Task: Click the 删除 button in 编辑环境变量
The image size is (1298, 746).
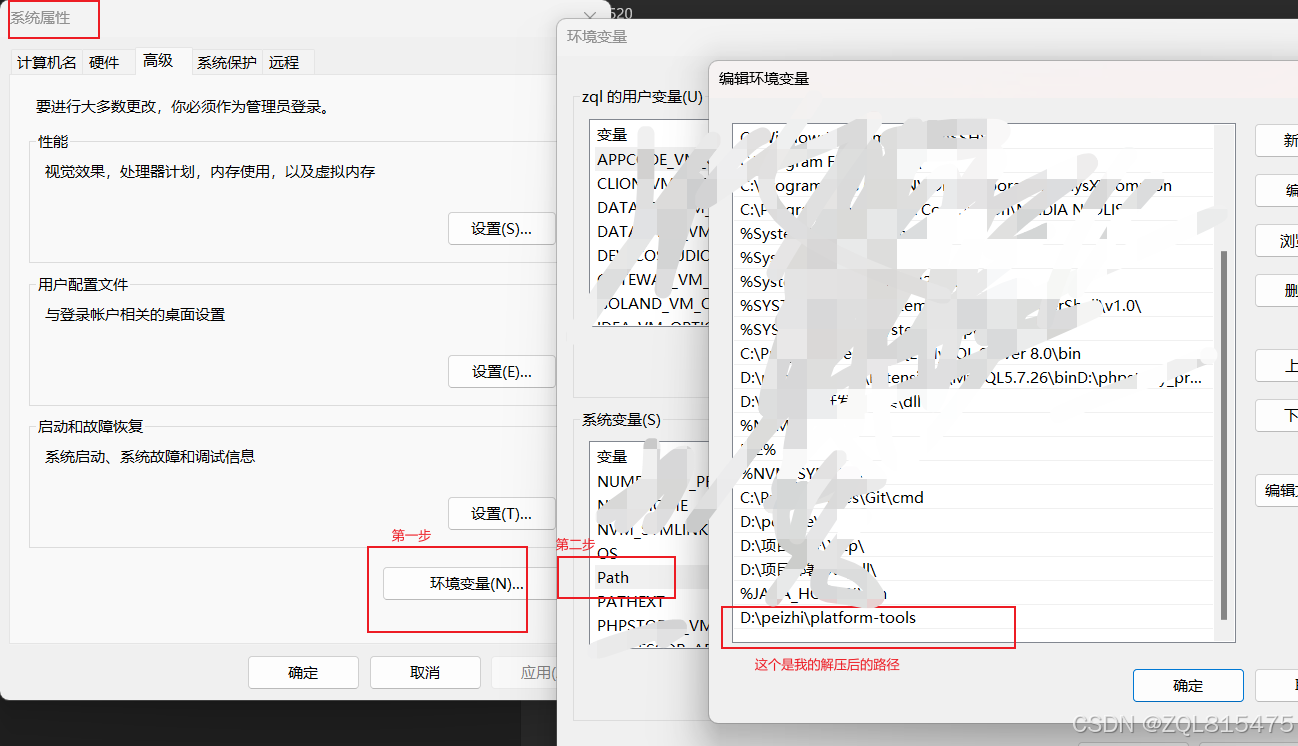Action: point(1277,291)
